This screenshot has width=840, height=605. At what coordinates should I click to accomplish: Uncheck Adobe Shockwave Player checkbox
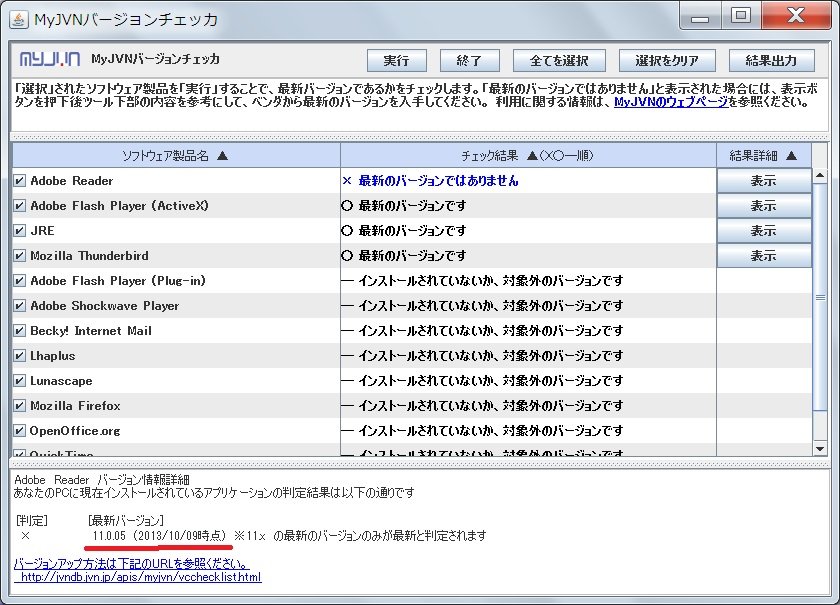click(x=19, y=305)
